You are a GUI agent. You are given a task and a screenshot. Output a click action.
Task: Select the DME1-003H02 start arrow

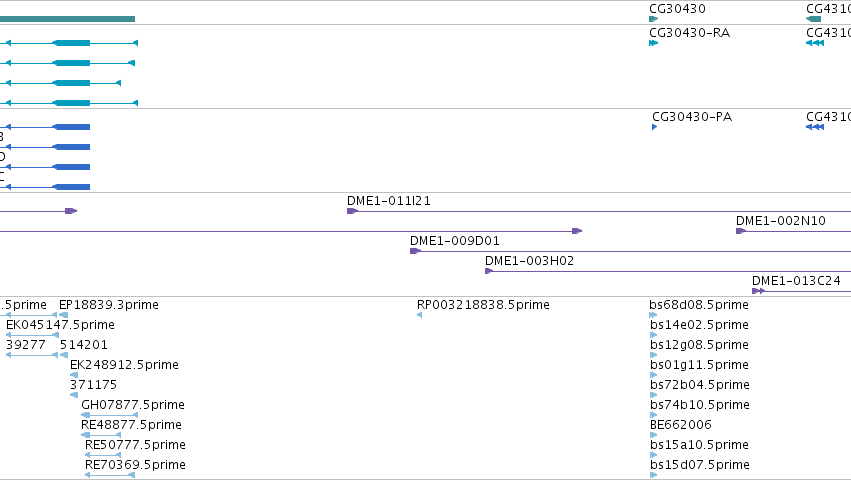pos(489,271)
